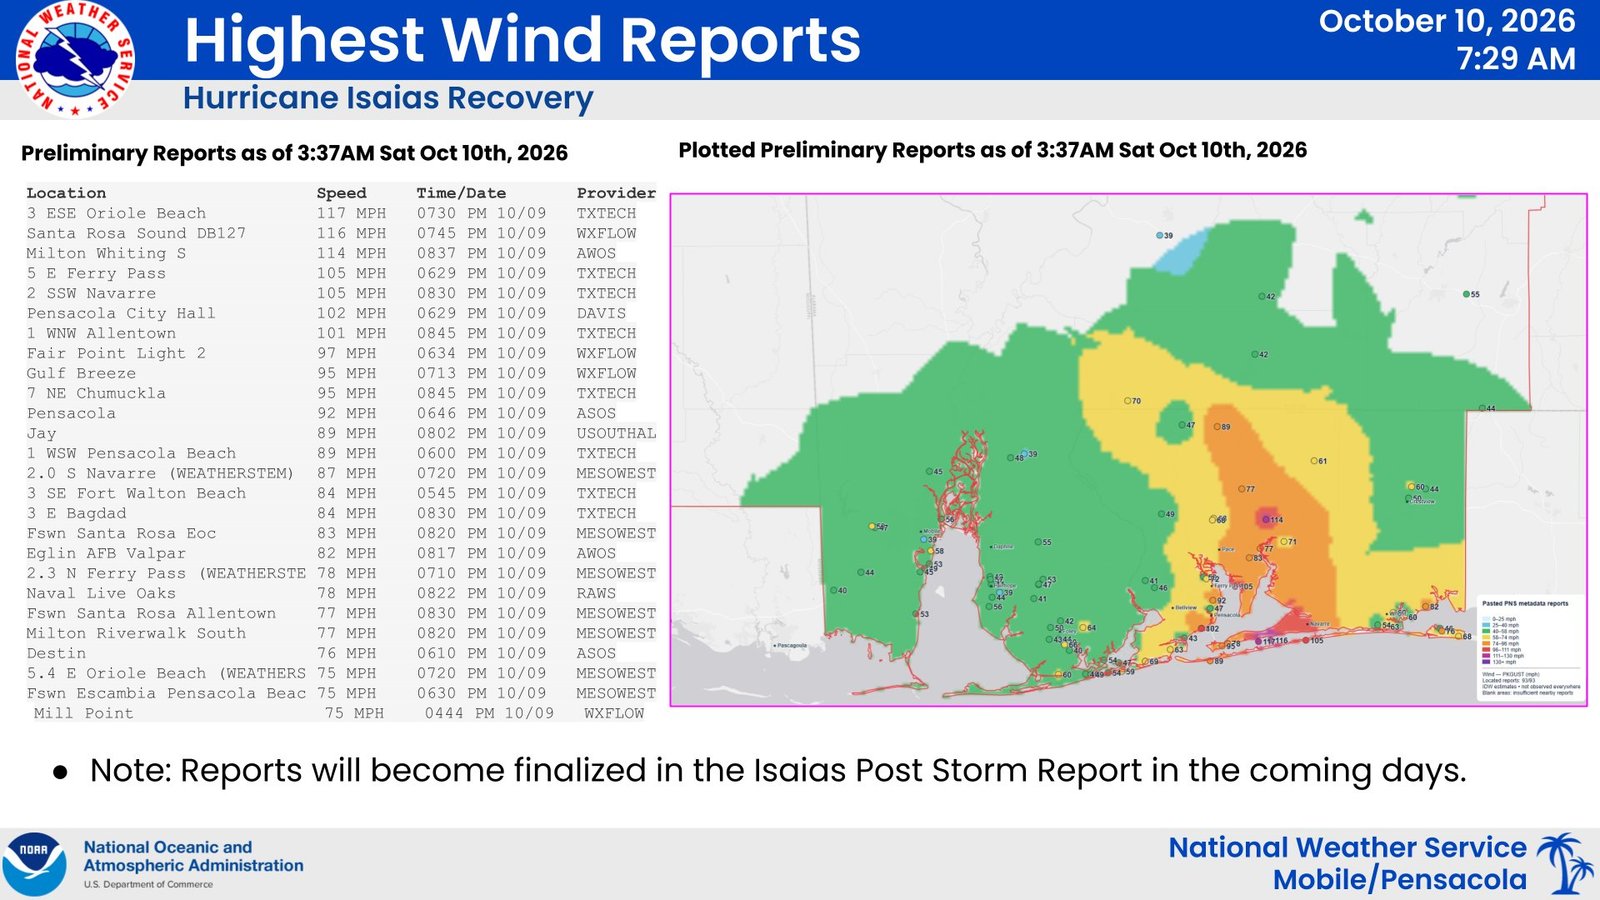Select the '1 WSW Pensacola Beach' location
1600x900 pixels.
pyautogui.click(x=131, y=453)
